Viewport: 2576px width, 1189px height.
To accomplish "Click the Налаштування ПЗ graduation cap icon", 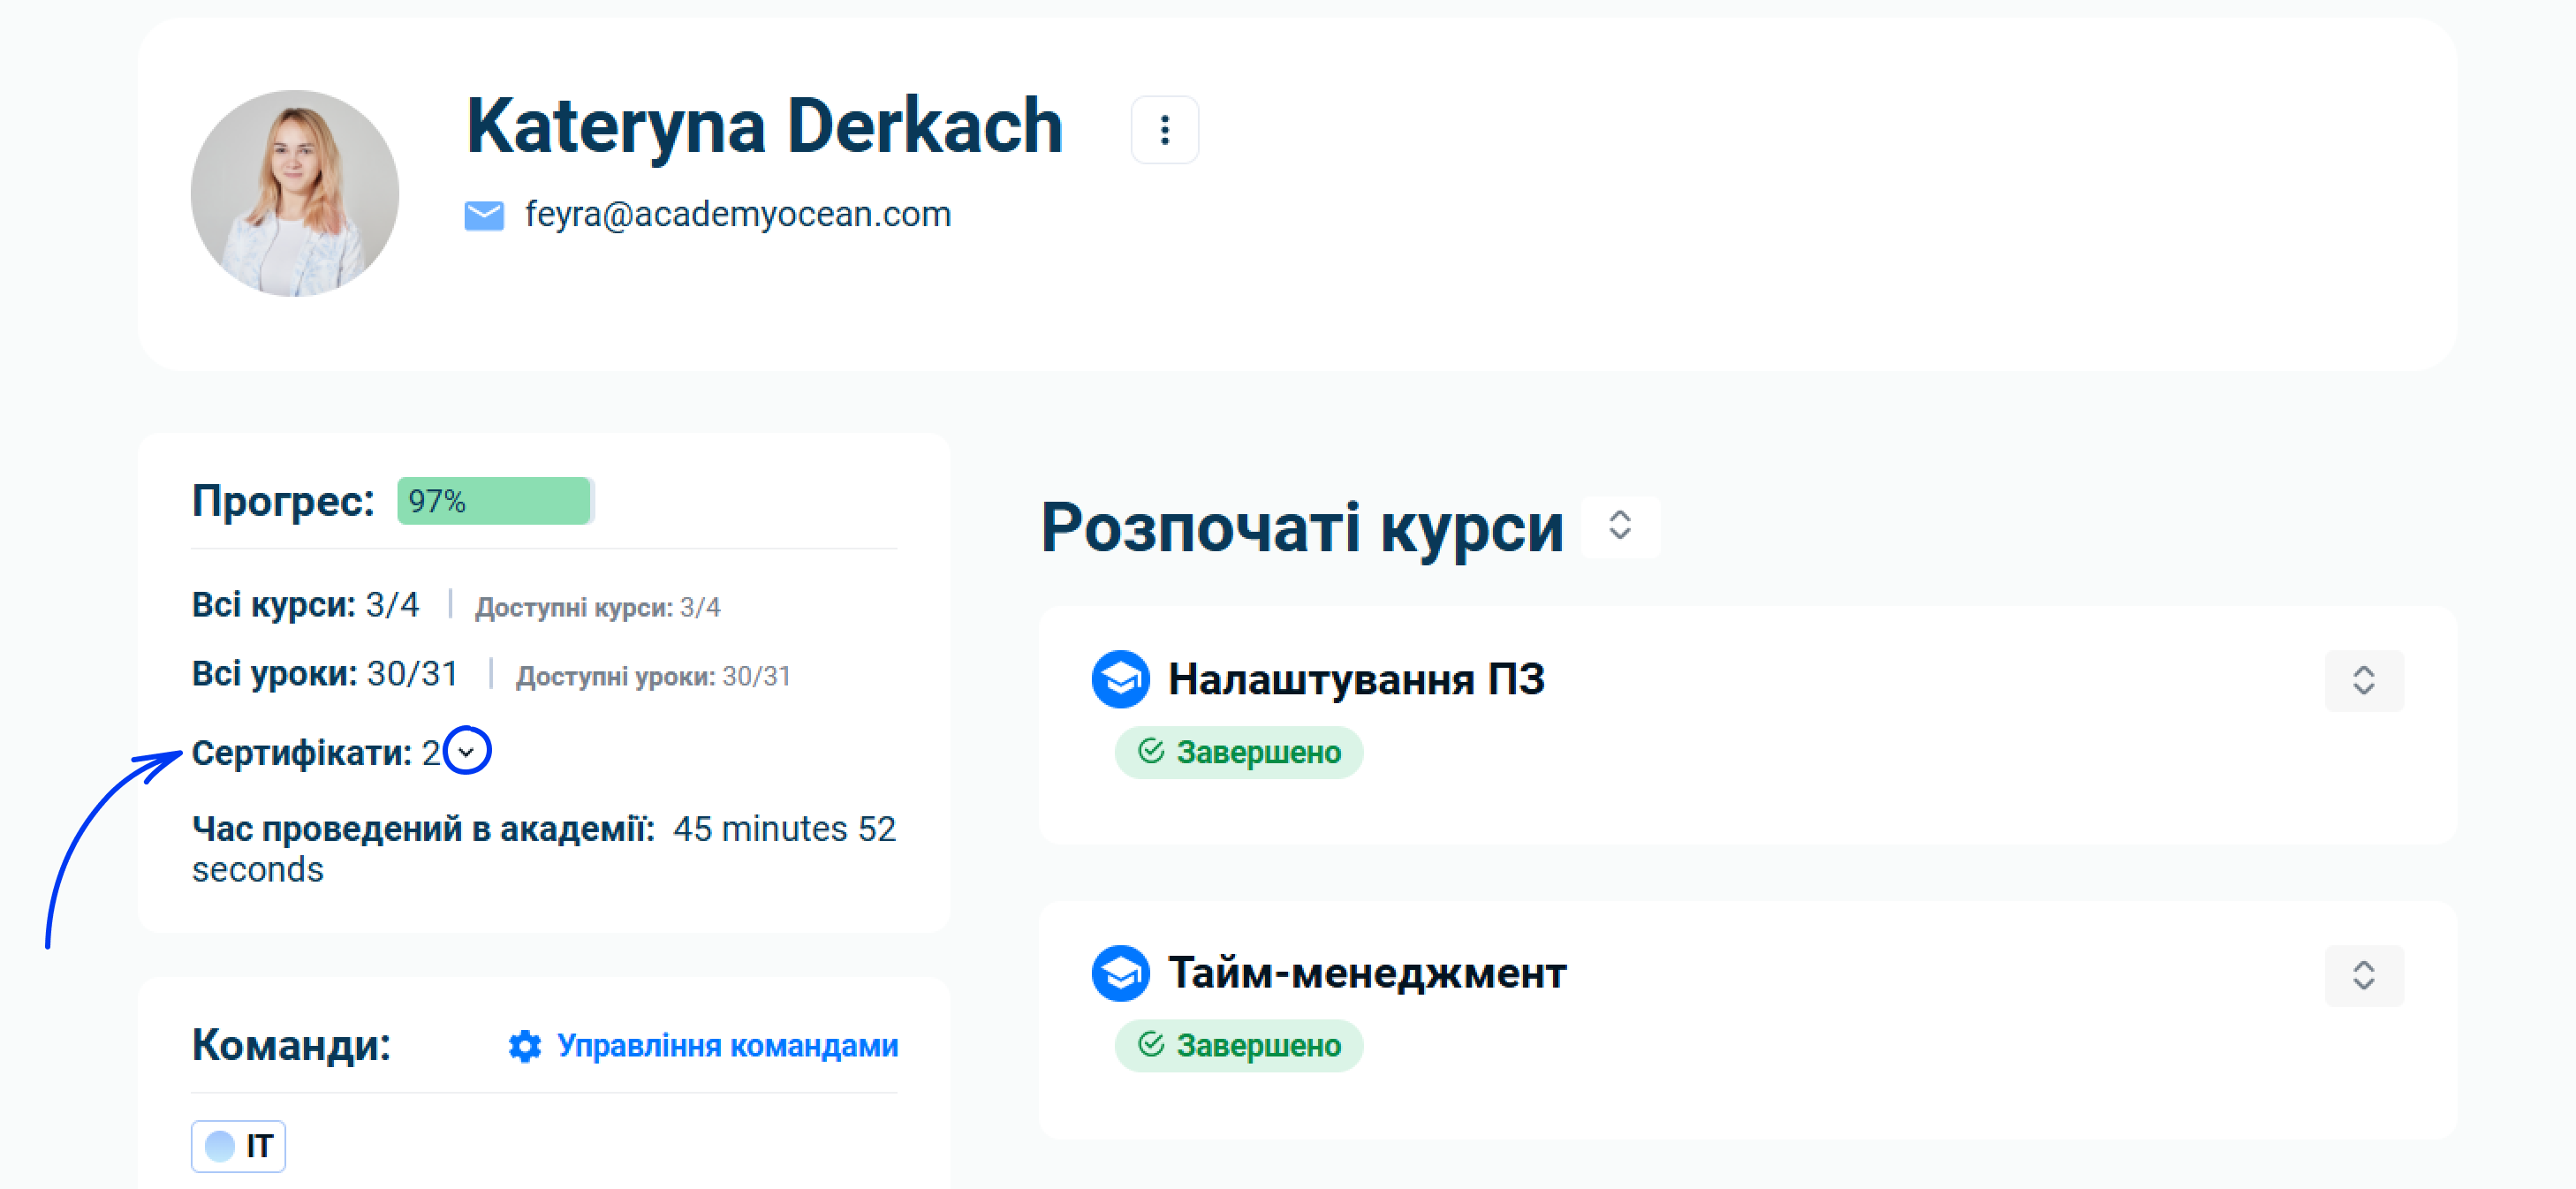I will (1120, 679).
